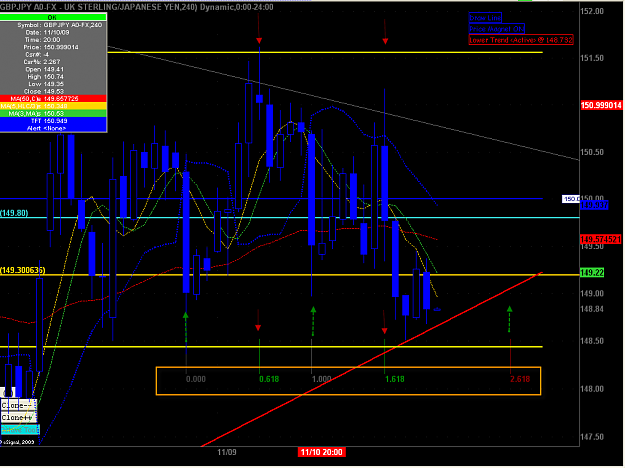Click the blue 149.937 price axis marker
625x468 pixels.
point(594,205)
